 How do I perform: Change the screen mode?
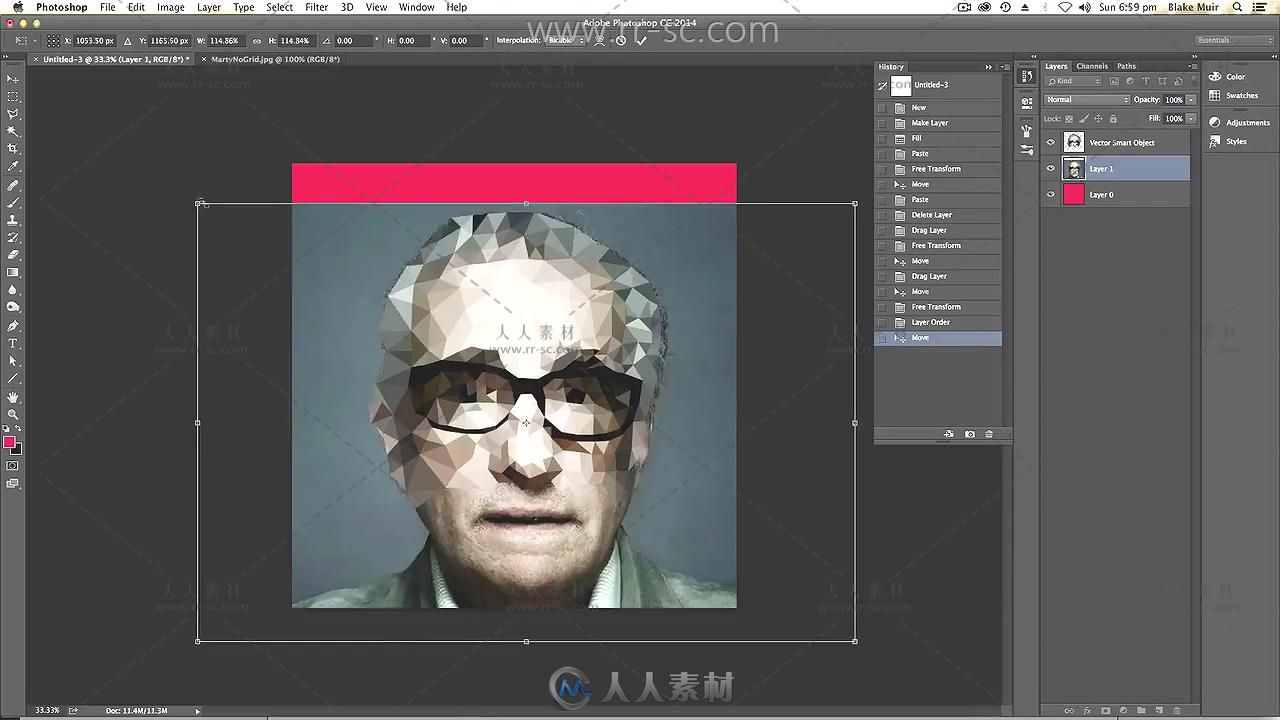(13, 484)
